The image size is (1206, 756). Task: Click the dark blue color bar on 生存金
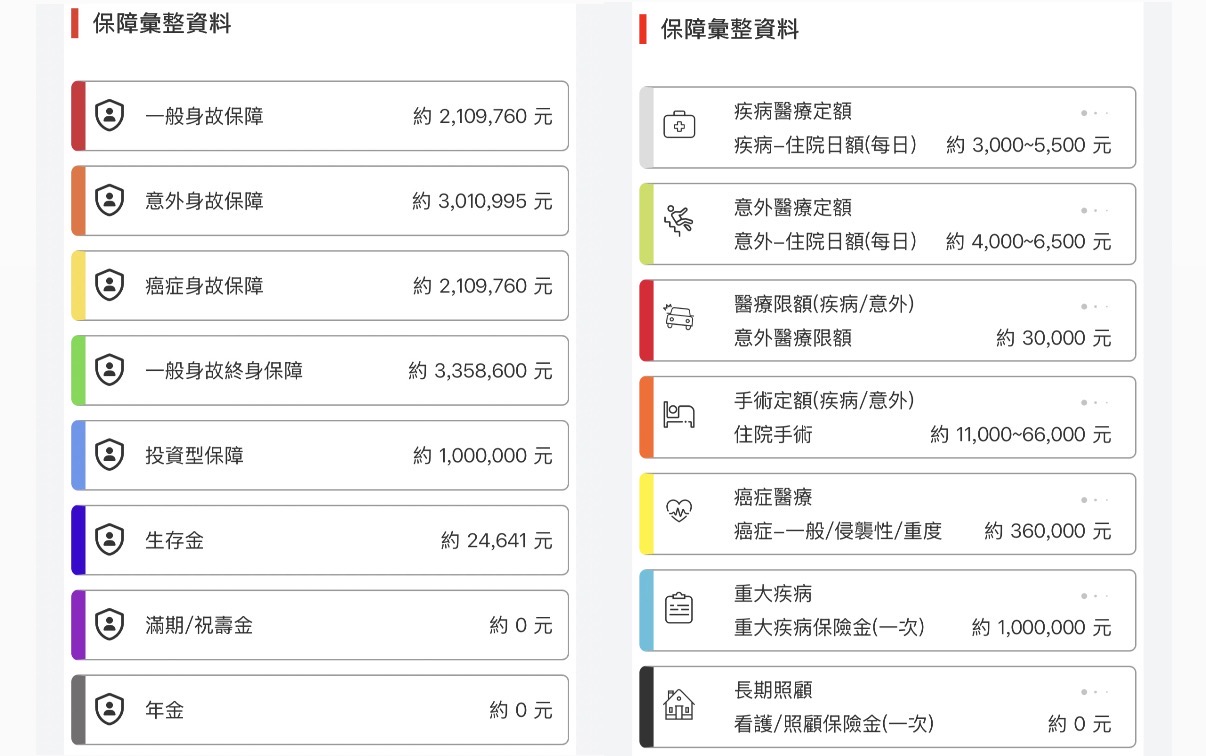coord(78,540)
